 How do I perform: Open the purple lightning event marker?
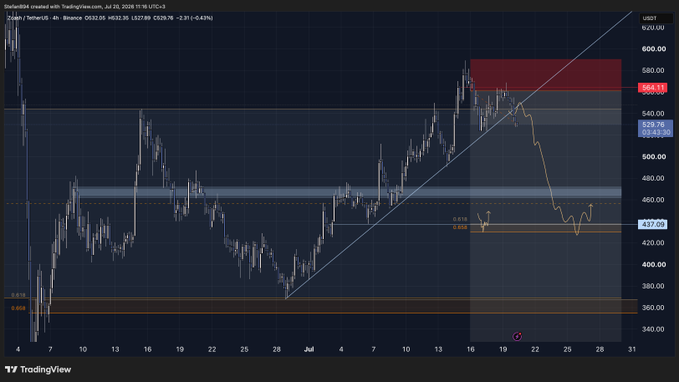pos(517,336)
